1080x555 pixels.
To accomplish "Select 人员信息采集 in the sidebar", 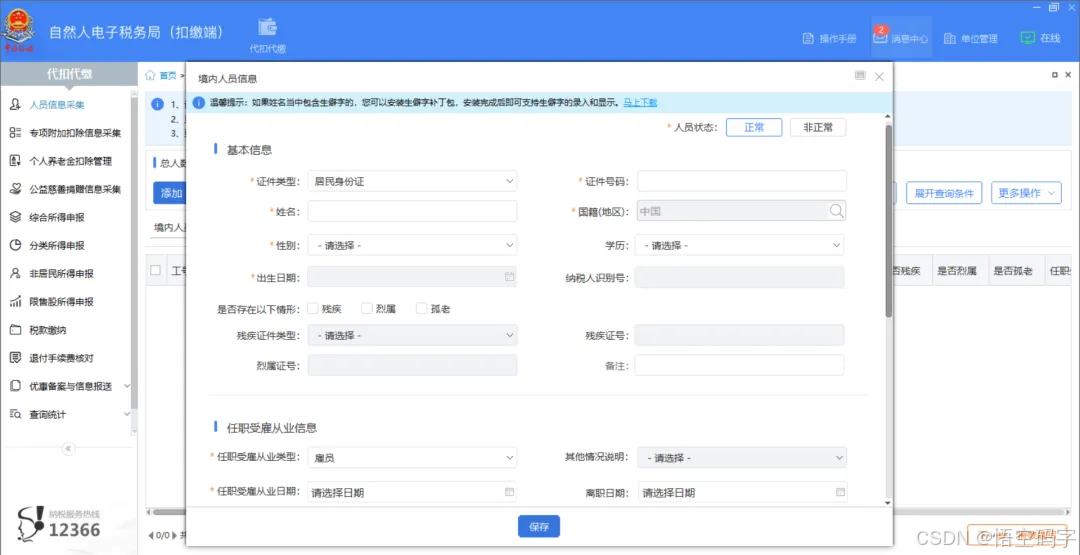I will [57, 105].
